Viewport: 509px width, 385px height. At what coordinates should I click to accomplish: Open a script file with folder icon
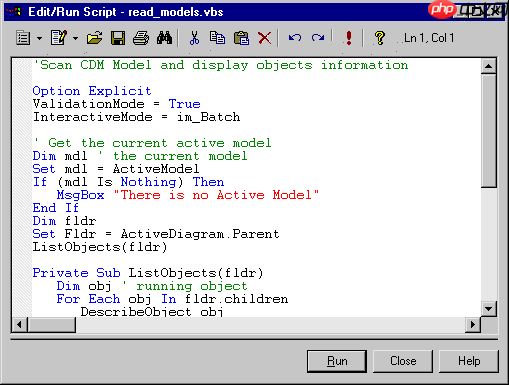click(x=94, y=38)
